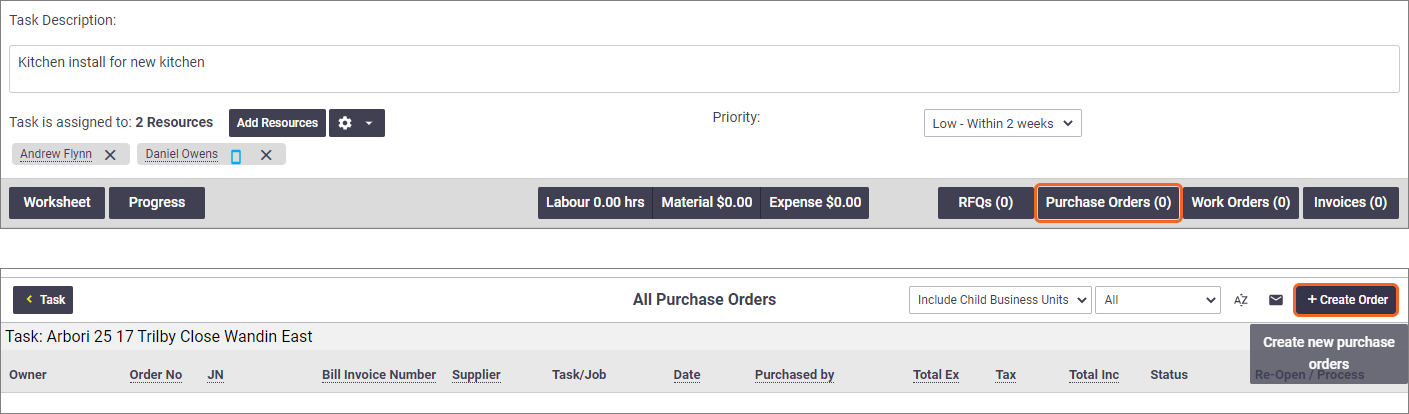Open the RFQs (0) button
This screenshot has height=414, width=1409.
[x=986, y=202]
